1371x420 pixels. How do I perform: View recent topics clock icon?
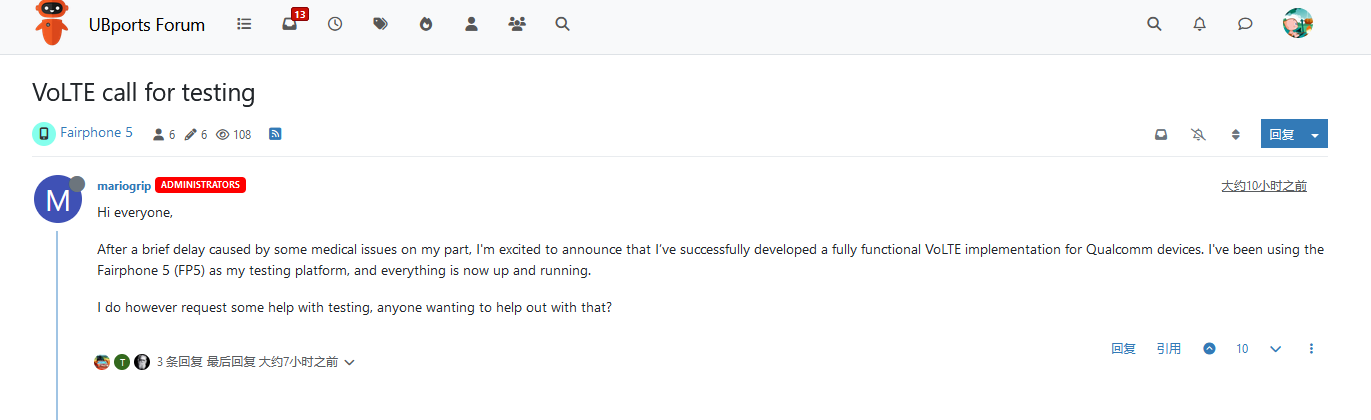[x=335, y=24]
